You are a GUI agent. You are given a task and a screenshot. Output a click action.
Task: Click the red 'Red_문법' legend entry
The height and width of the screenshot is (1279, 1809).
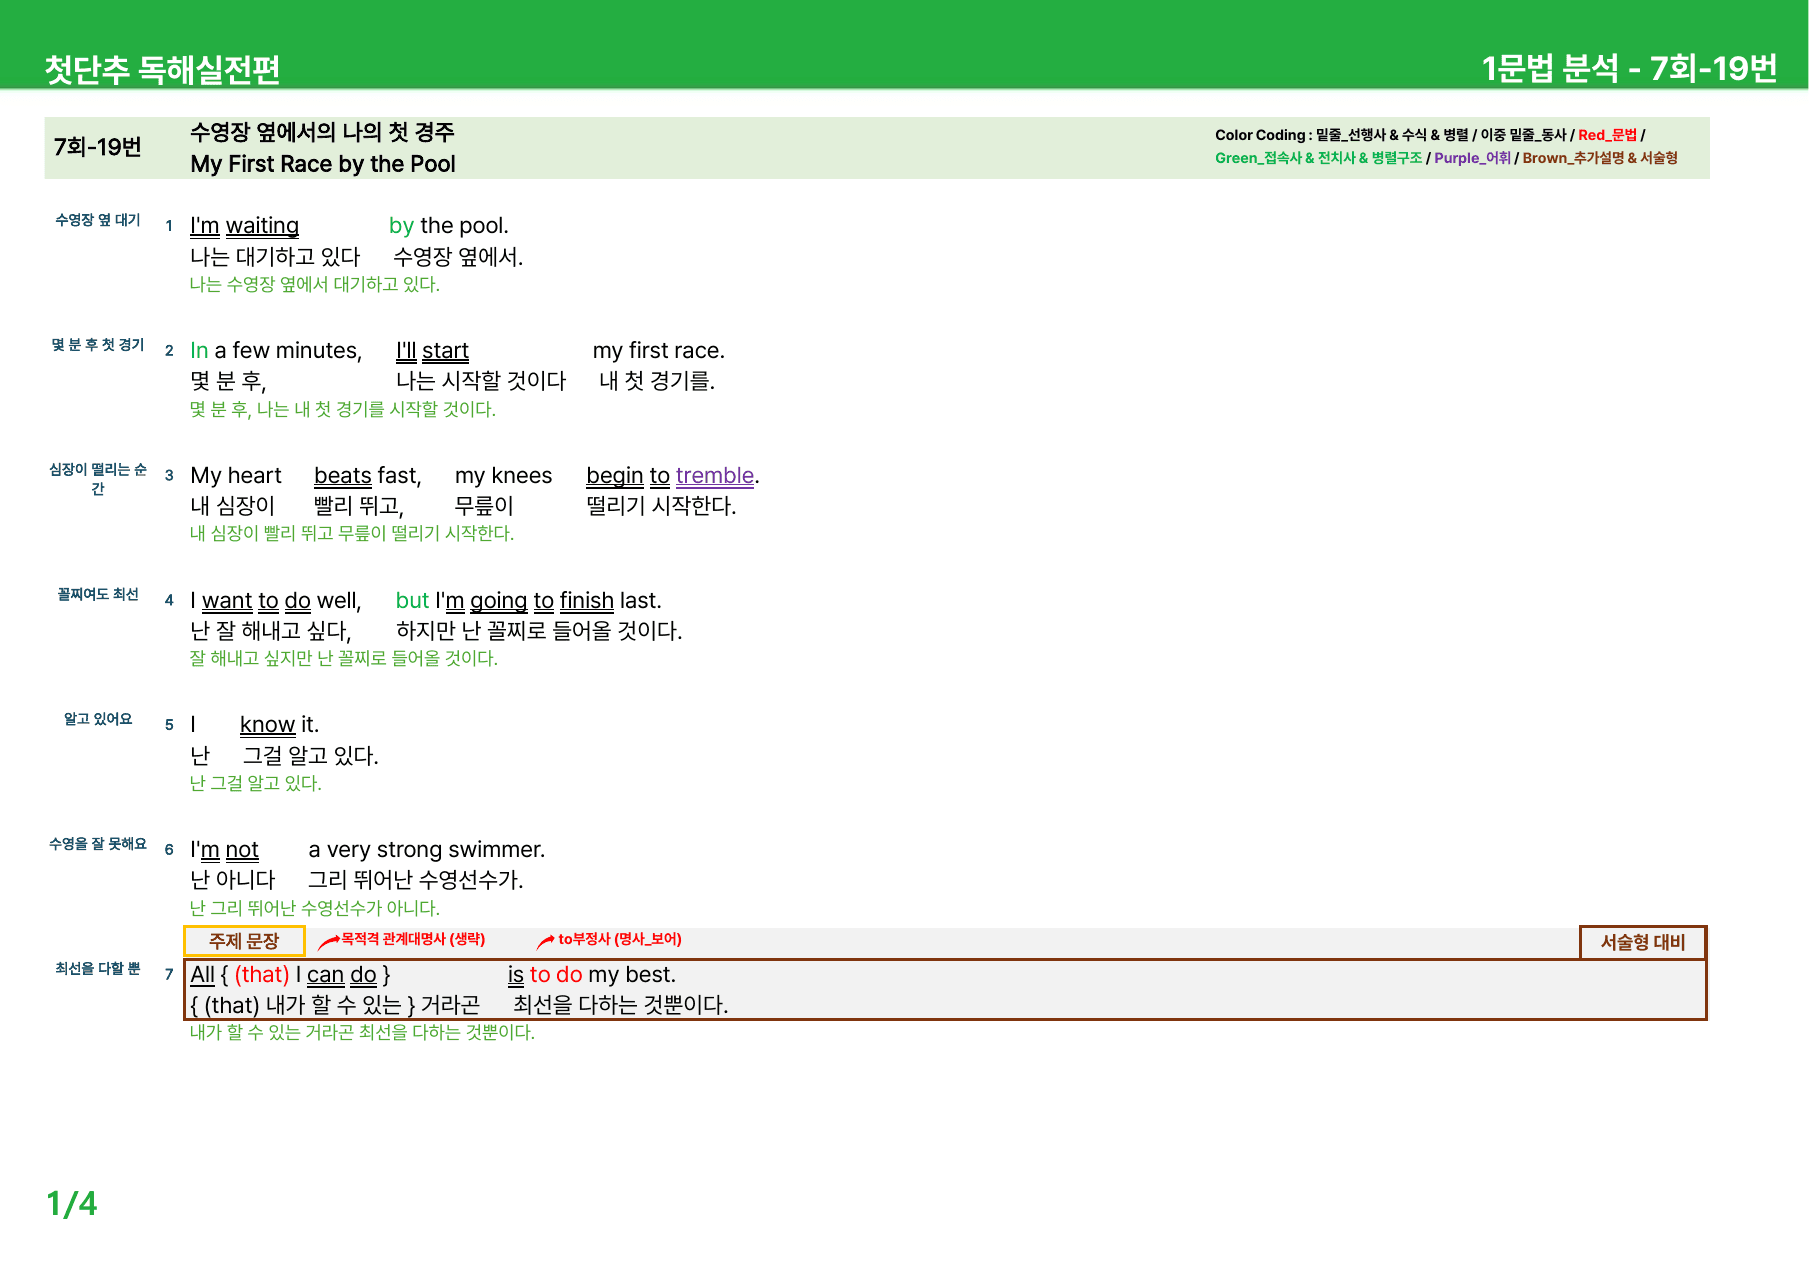point(1607,135)
